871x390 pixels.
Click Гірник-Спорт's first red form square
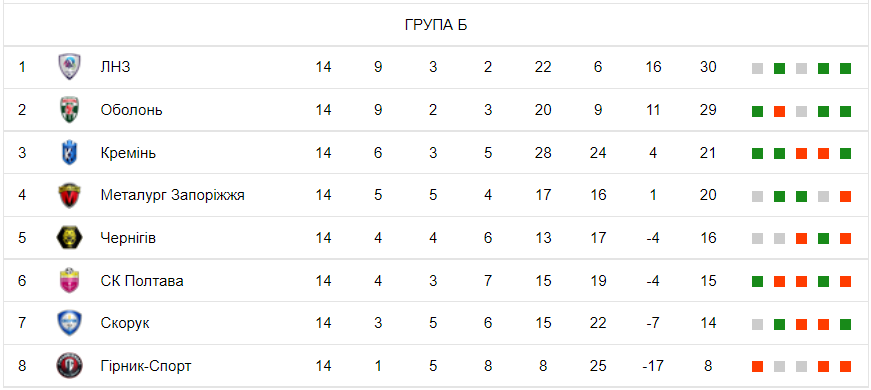pos(757,367)
